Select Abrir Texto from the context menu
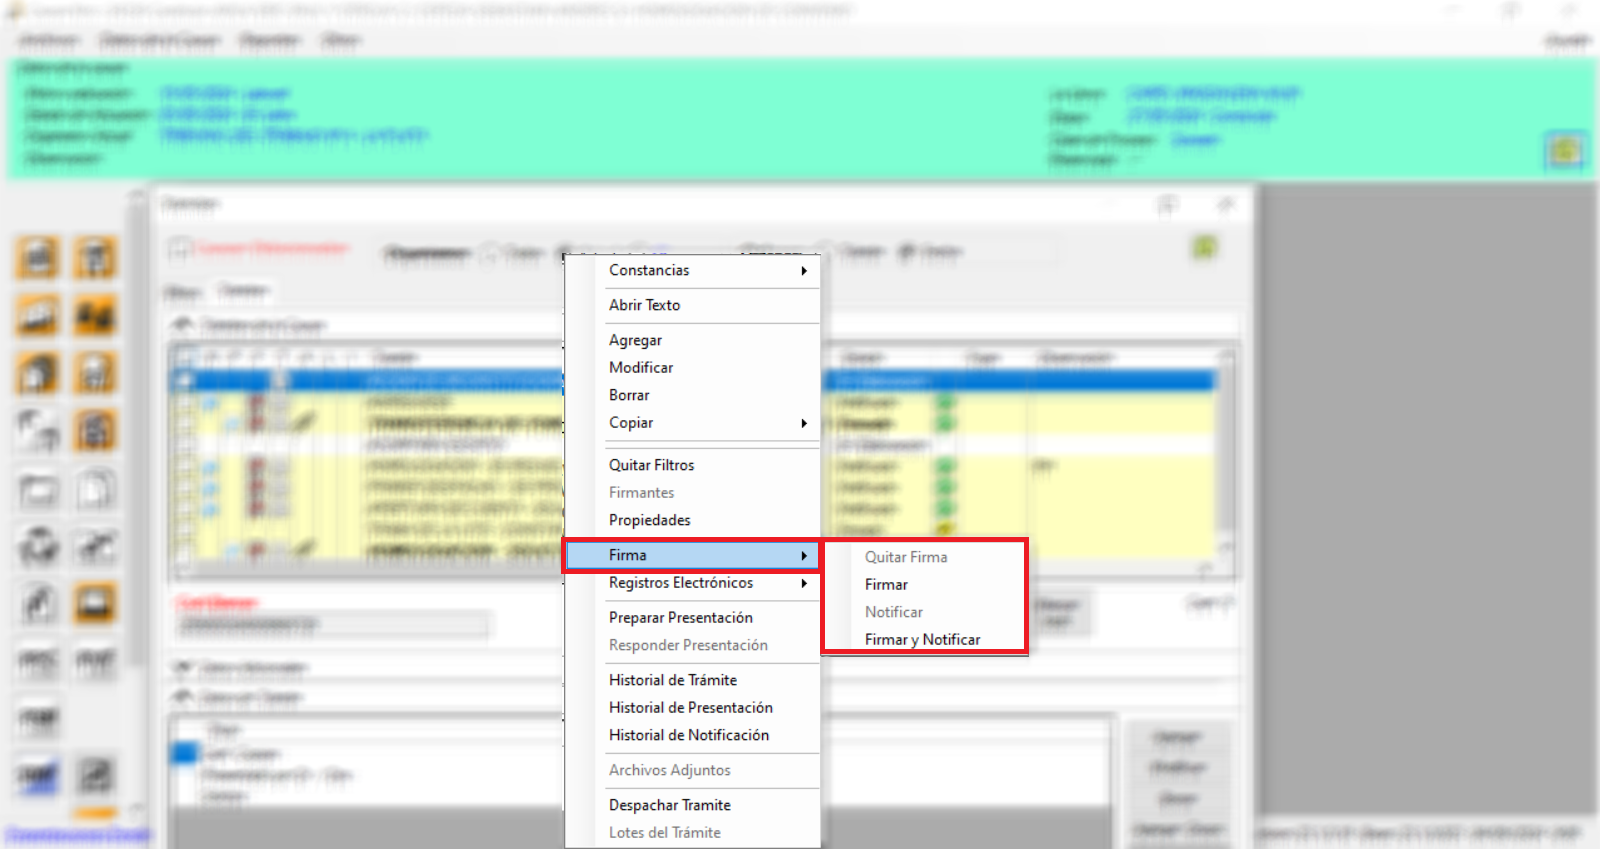 click(x=645, y=305)
